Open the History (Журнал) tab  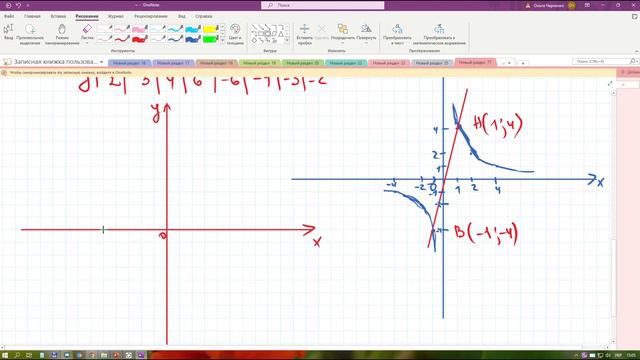(116, 16)
